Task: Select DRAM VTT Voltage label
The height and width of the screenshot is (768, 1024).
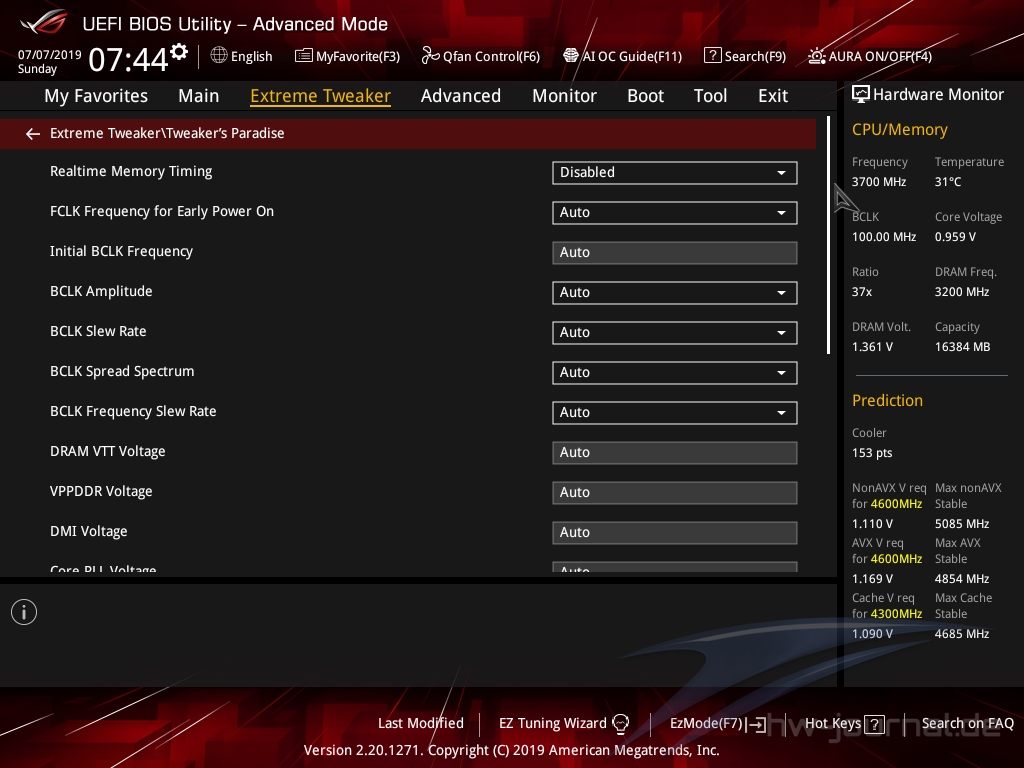Action: 108,451
